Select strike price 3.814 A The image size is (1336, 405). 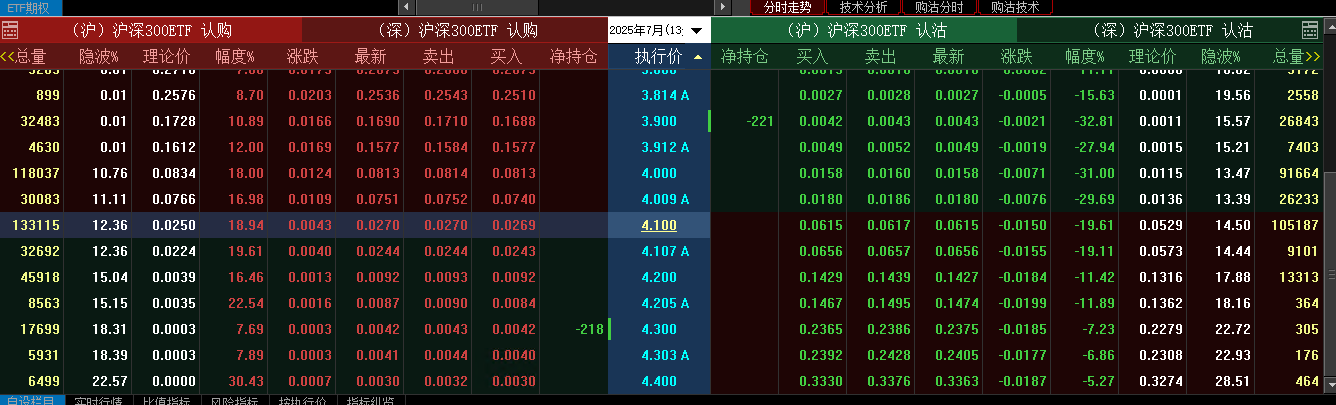coord(665,95)
